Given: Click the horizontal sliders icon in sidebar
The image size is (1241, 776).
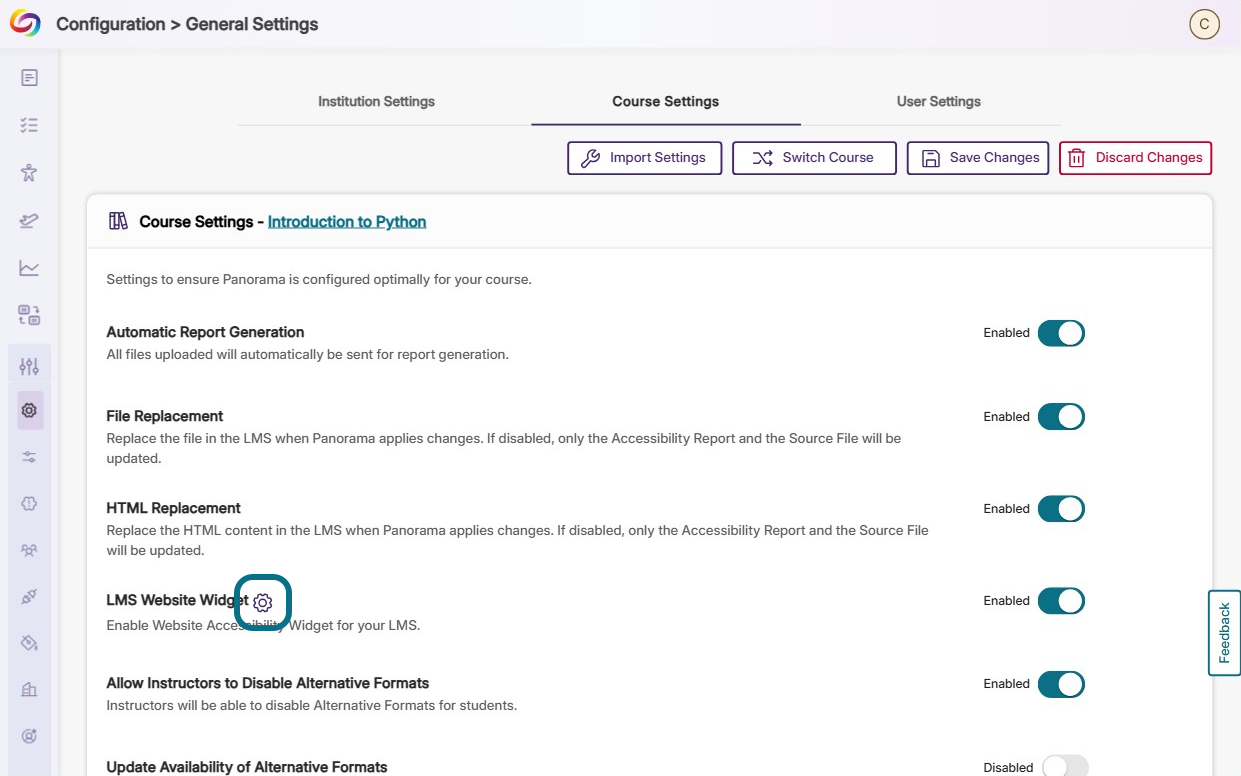Looking at the screenshot, I should (29, 457).
